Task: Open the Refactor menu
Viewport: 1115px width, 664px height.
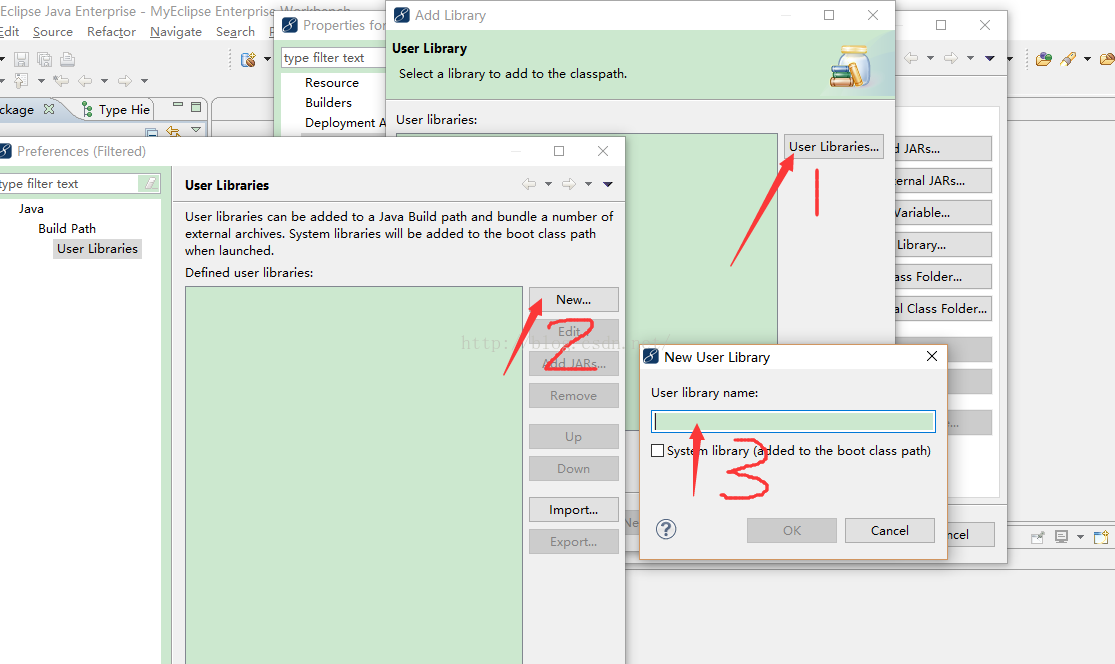Action: tap(111, 32)
